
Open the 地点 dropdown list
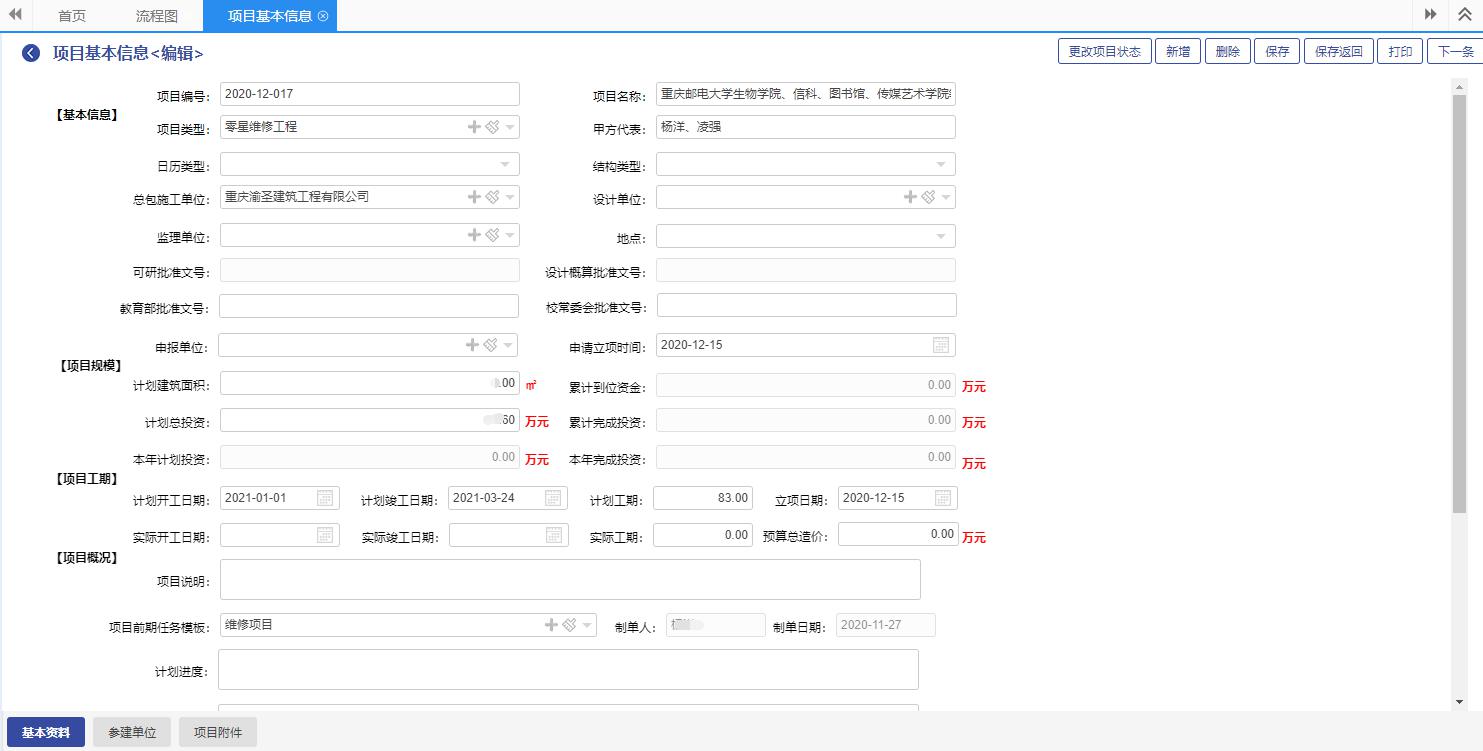941,236
